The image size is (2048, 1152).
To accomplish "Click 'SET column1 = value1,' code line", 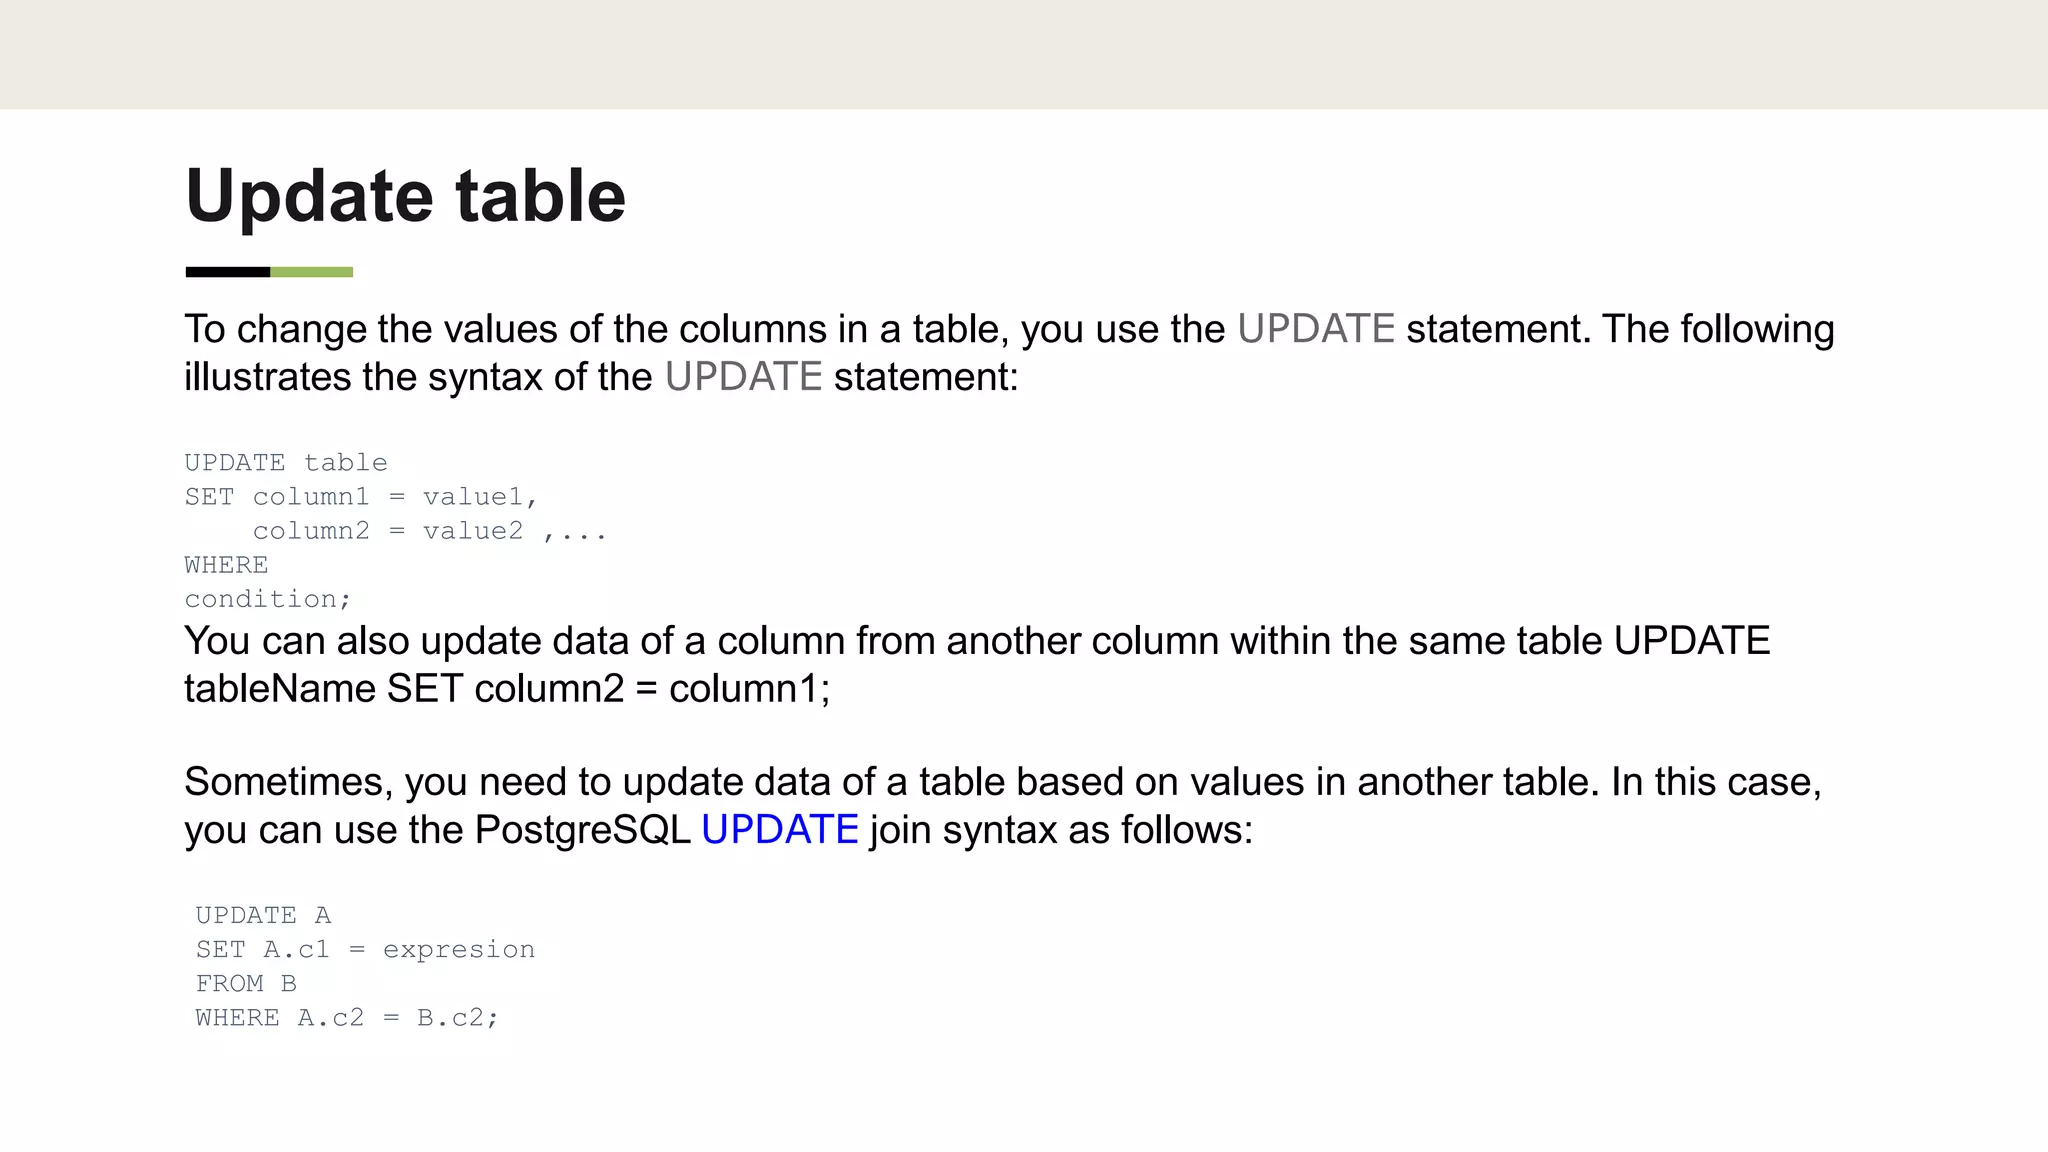I will pos(361,497).
